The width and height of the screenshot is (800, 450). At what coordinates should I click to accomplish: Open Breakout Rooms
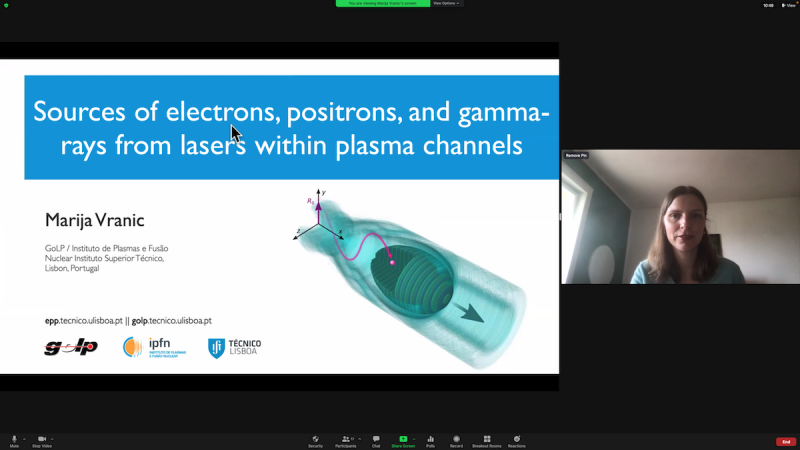point(487,440)
